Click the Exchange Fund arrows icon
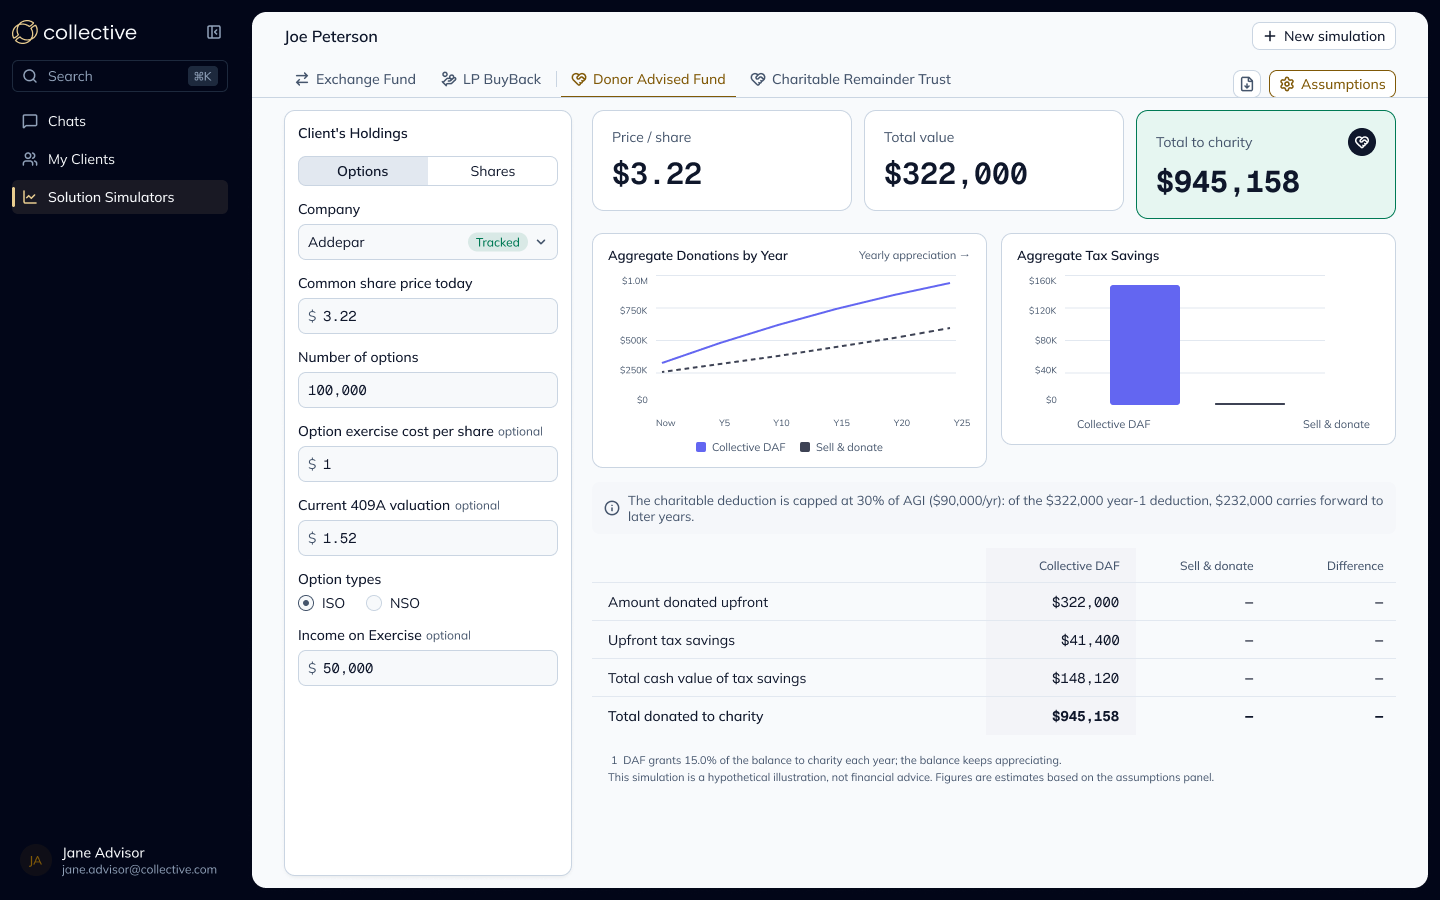Image resolution: width=1440 pixels, height=900 pixels. point(302,79)
